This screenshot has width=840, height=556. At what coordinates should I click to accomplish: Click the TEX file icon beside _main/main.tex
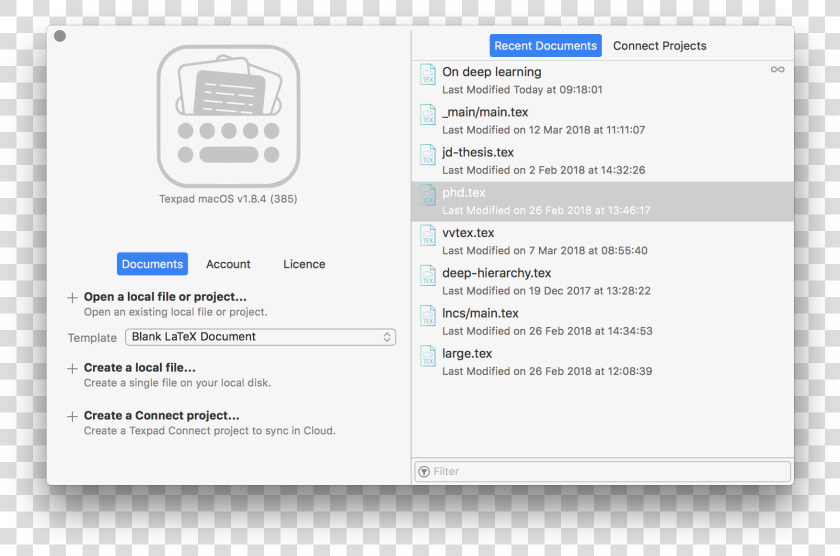pos(428,115)
